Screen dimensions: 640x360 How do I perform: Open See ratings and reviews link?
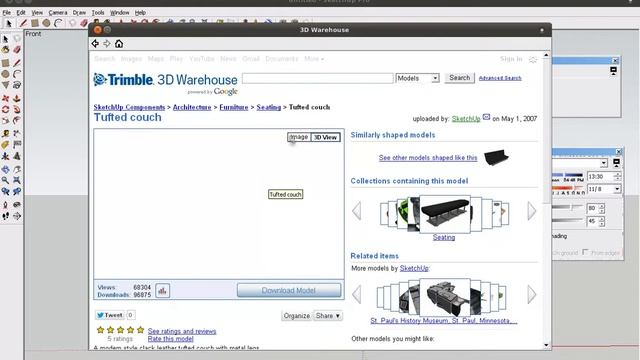(x=182, y=331)
